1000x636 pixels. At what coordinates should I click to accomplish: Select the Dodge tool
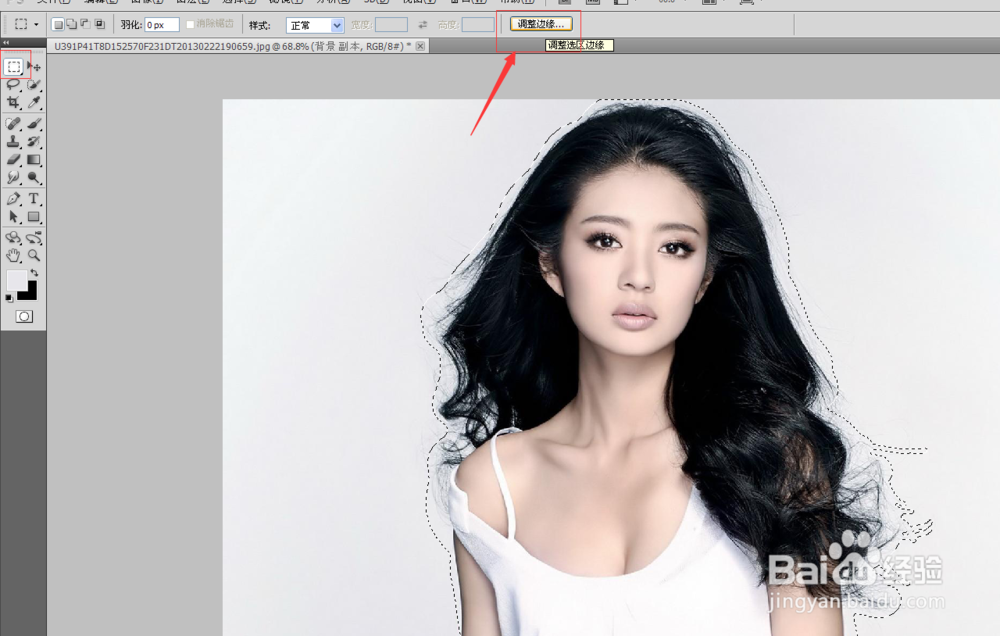34,177
